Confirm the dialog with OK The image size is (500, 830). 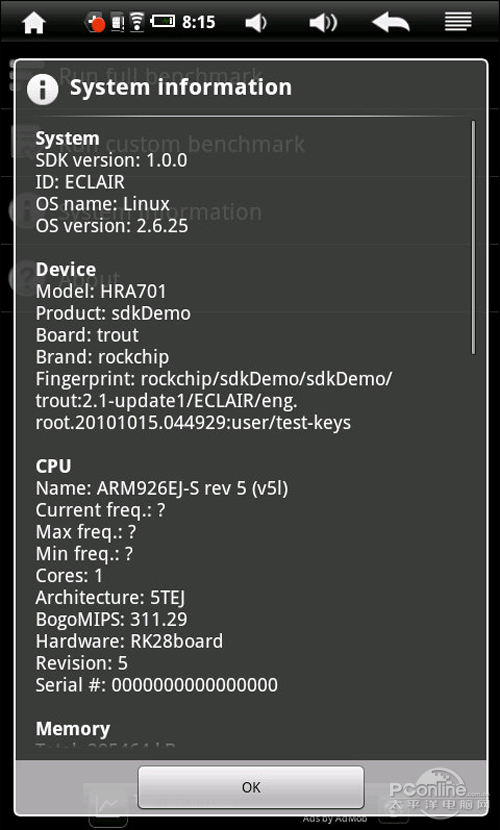[251, 787]
